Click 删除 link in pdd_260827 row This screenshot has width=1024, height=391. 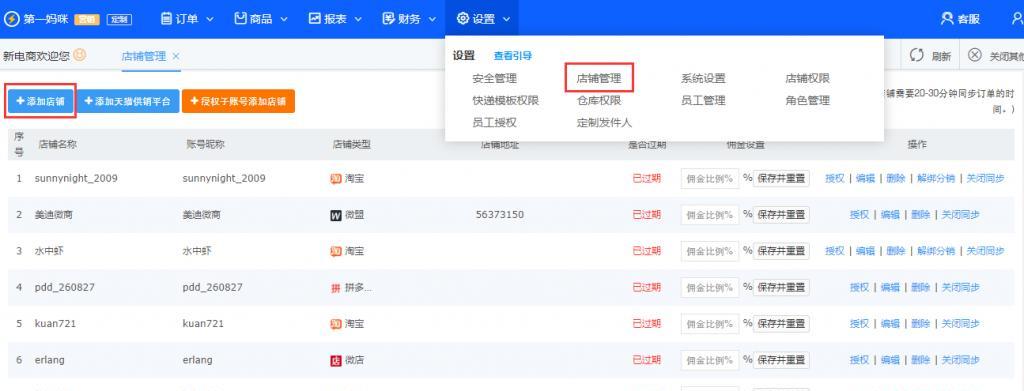(x=921, y=287)
